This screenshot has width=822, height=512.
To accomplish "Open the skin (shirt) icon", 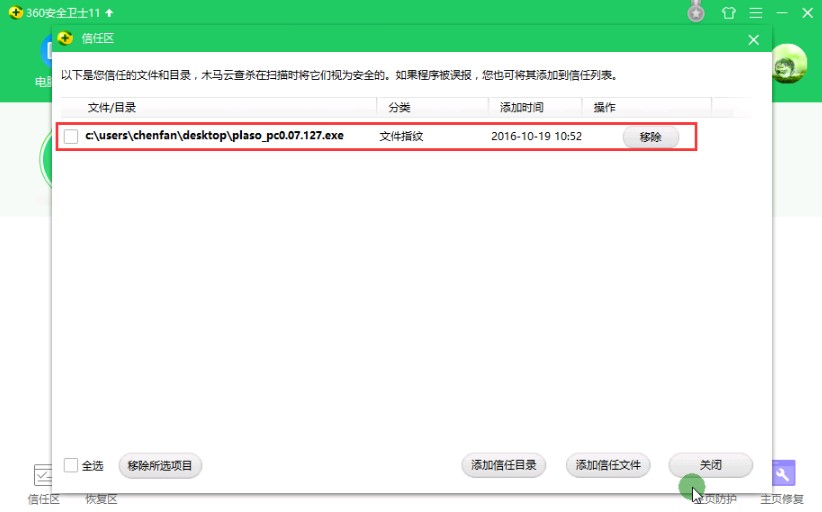I will (x=726, y=13).
